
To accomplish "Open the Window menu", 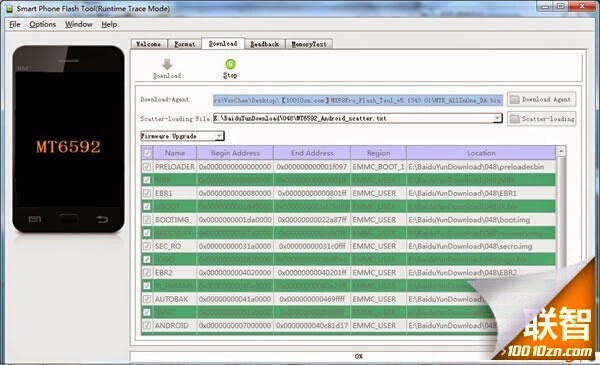I will [78, 24].
